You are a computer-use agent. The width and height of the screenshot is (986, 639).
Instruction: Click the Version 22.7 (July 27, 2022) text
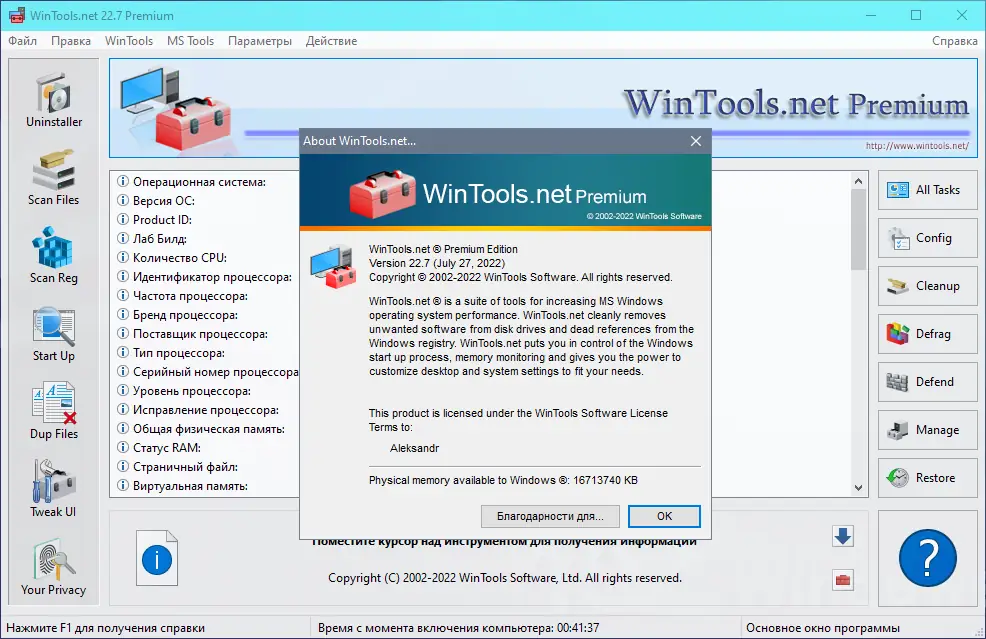[x=437, y=263]
